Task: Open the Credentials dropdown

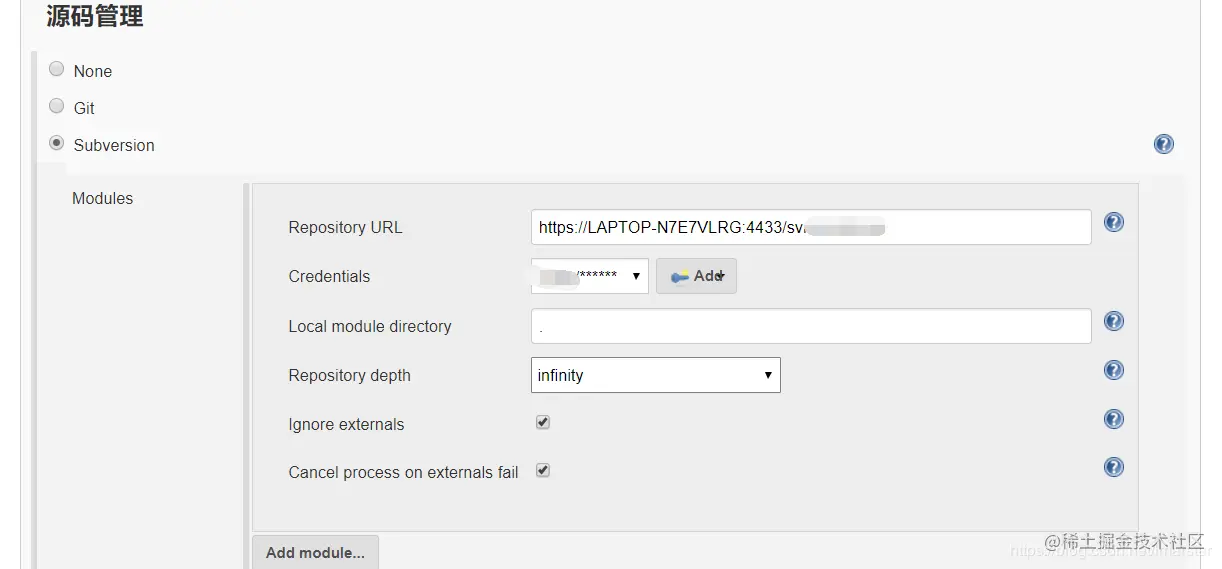Action: pyautogui.click(x=589, y=276)
